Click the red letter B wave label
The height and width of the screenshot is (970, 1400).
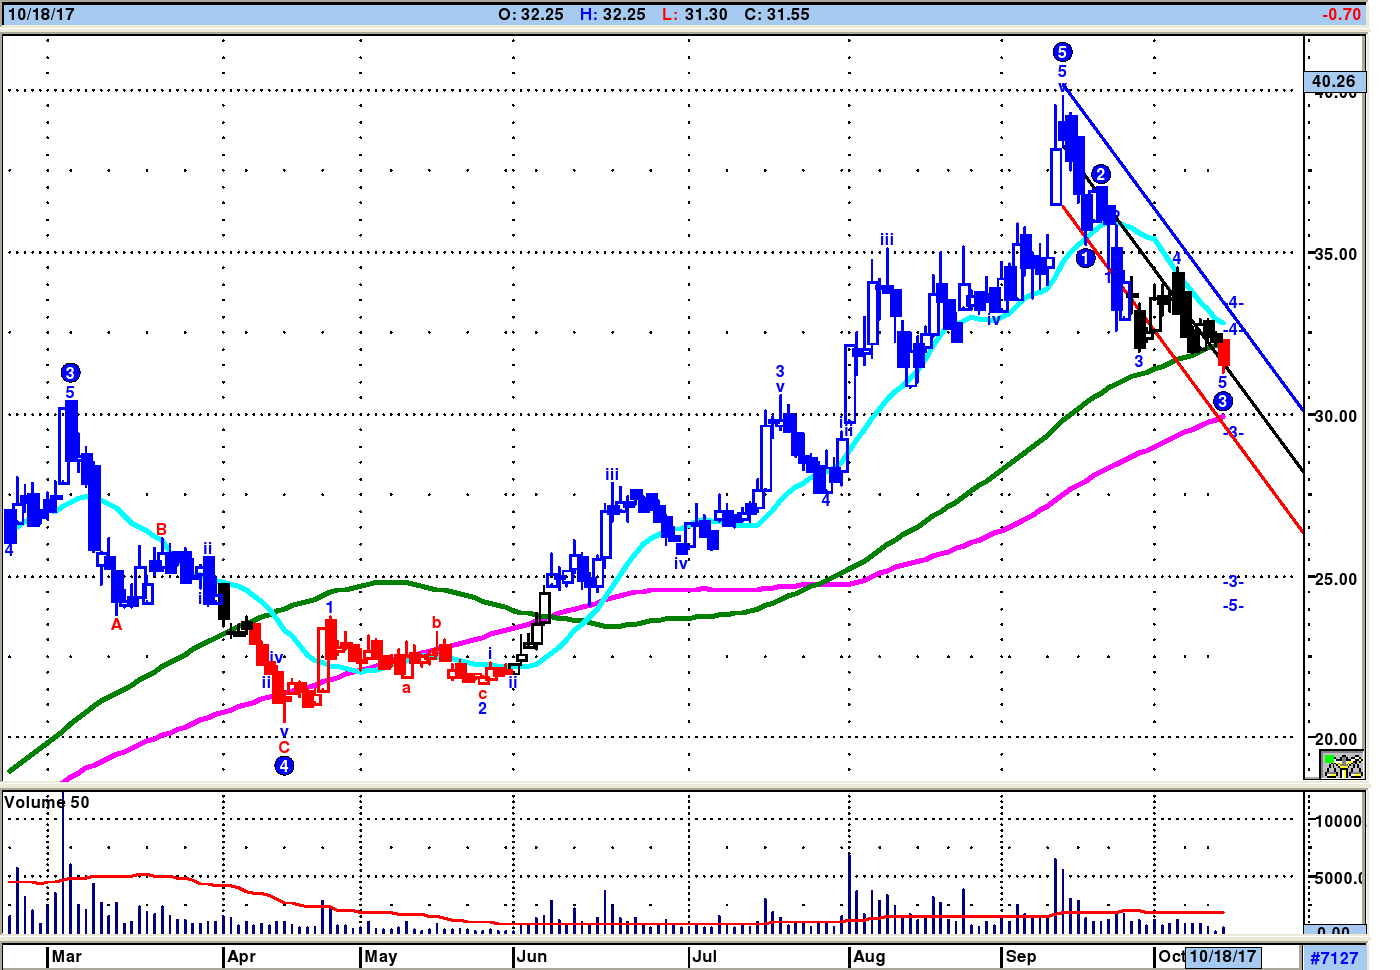point(161,530)
